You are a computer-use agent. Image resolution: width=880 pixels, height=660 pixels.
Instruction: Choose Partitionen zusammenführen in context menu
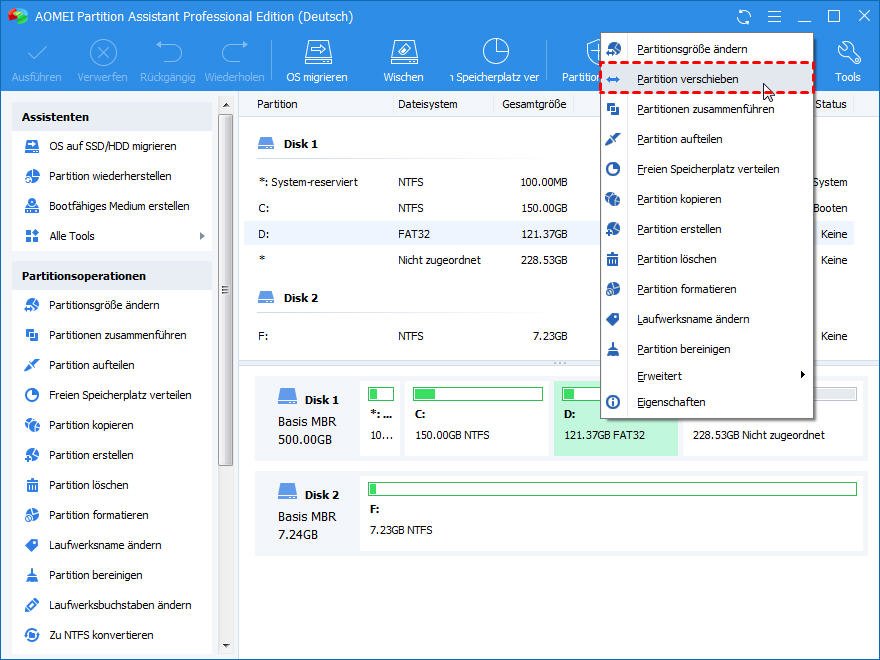click(x=707, y=109)
